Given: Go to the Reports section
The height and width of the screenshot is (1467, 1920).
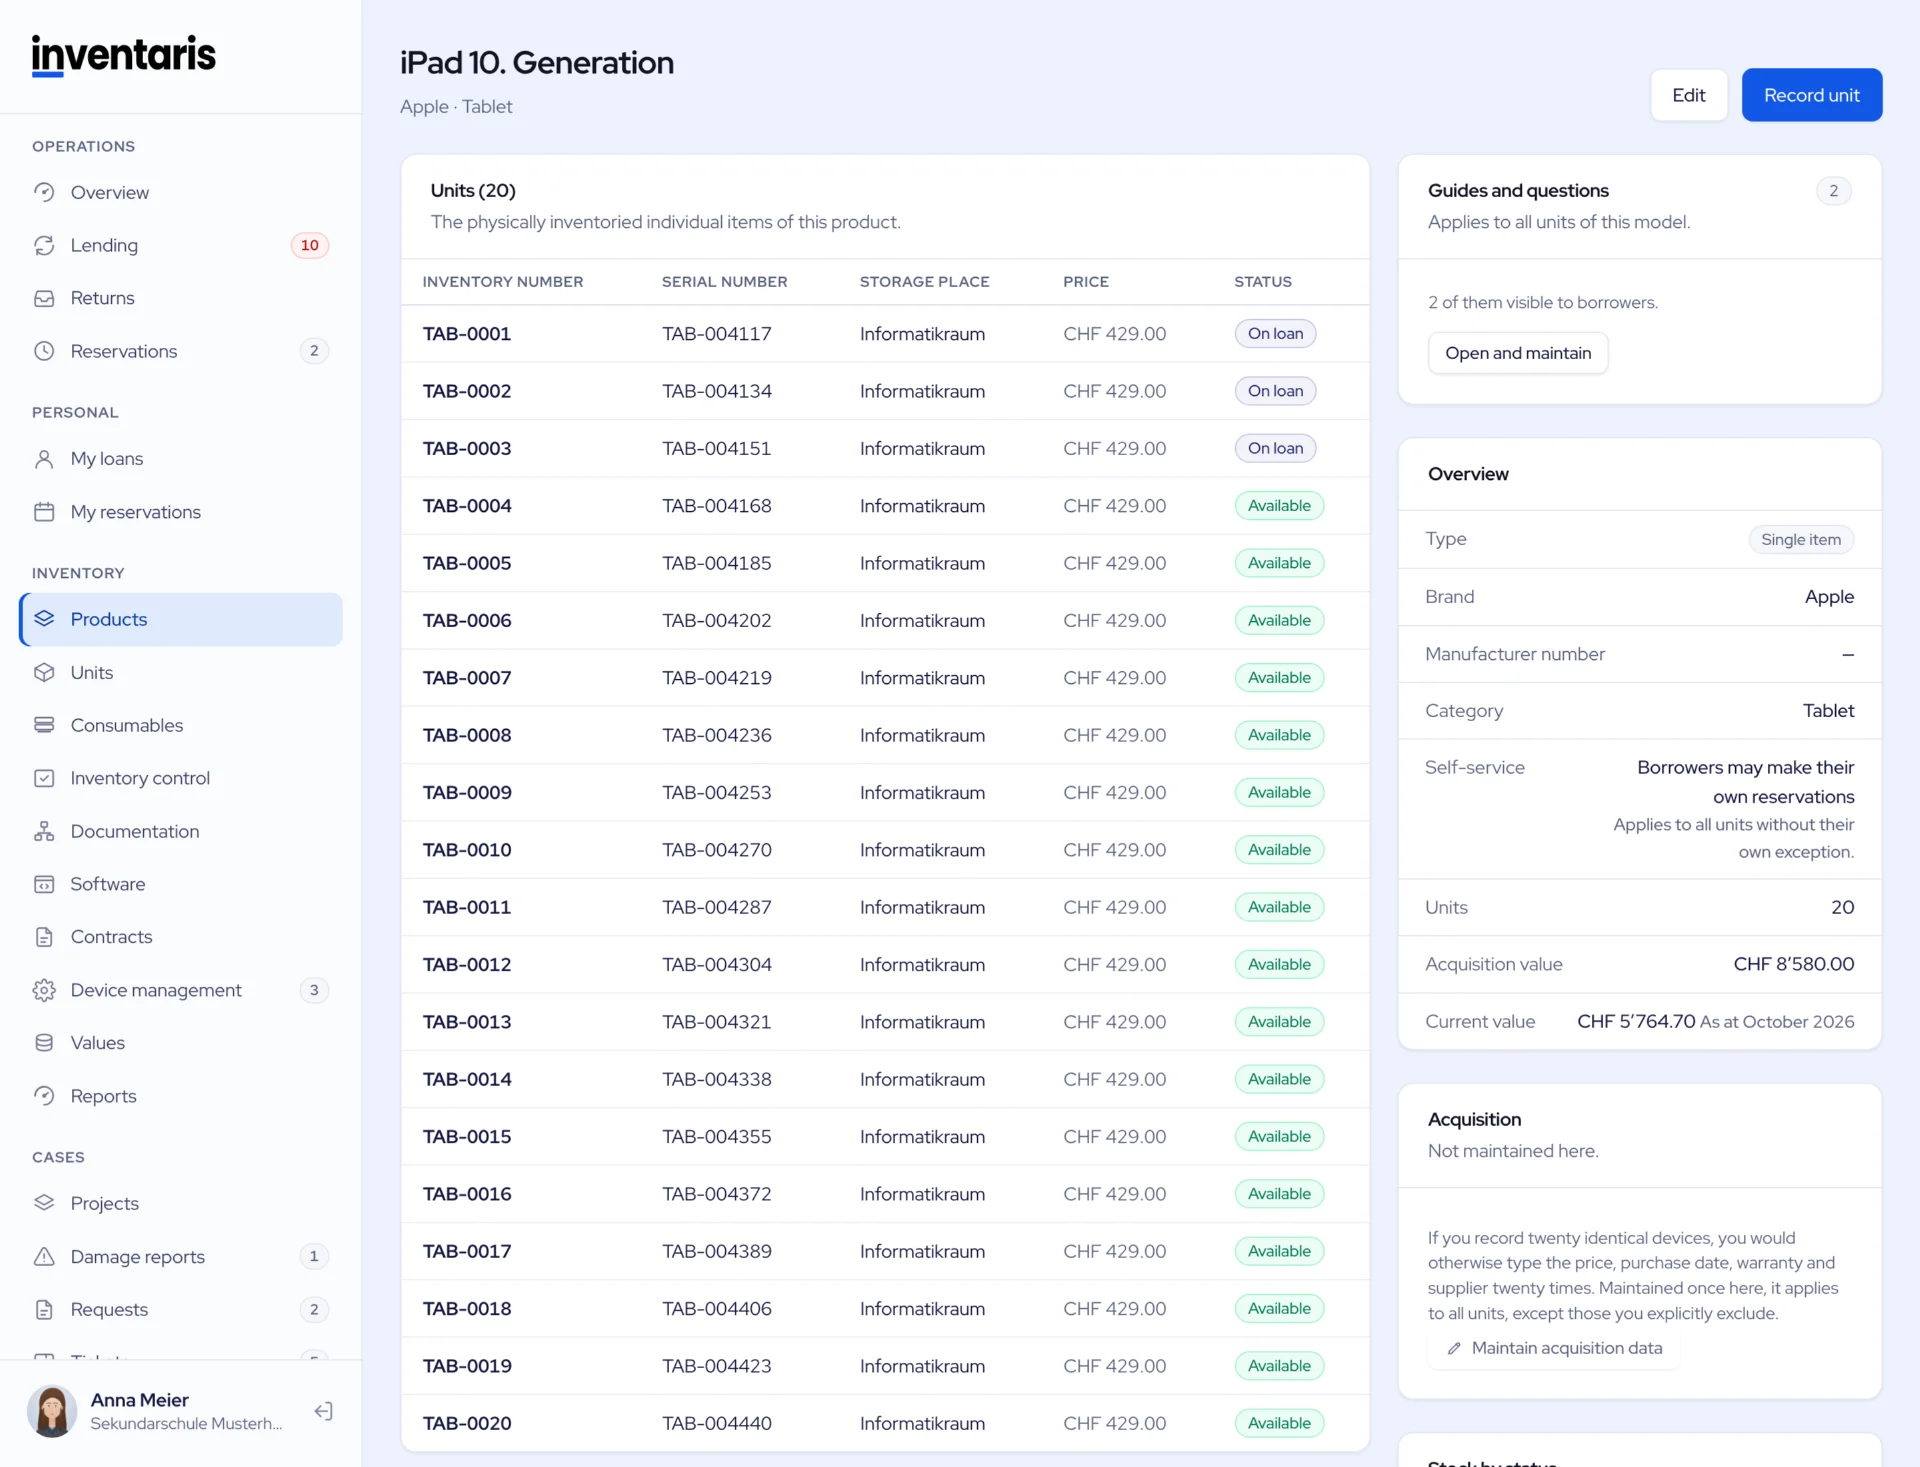Looking at the screenshot, I should pos(181,1096).
